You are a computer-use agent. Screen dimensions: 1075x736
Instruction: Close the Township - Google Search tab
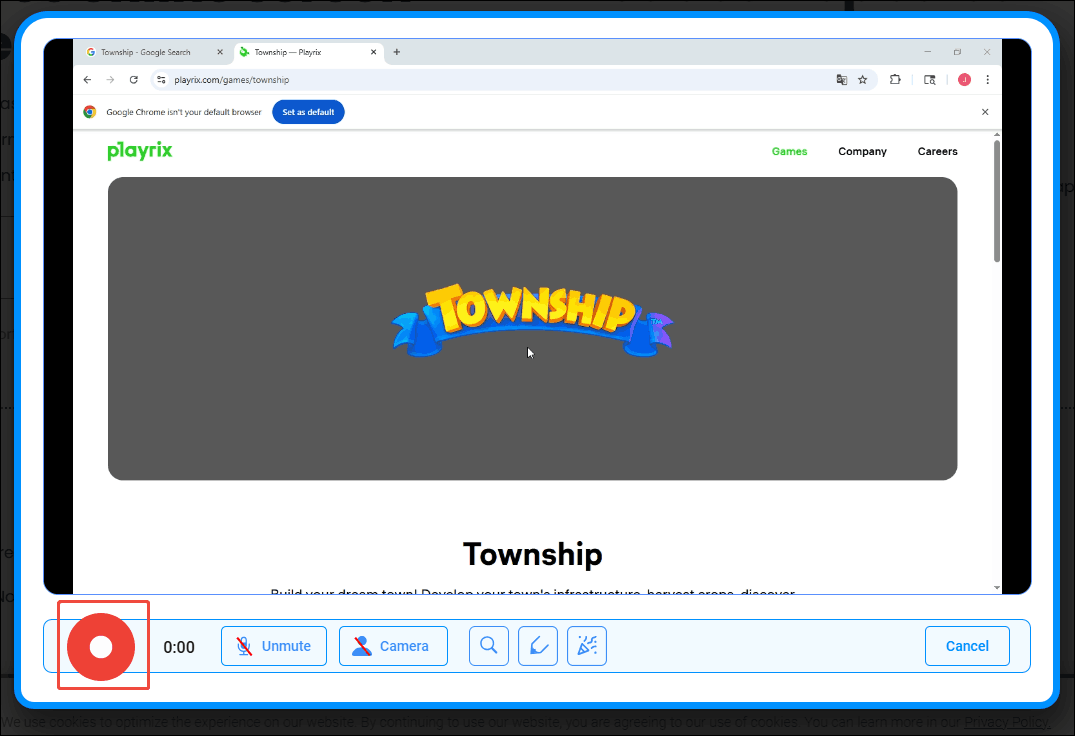click(x=220, y=52)
